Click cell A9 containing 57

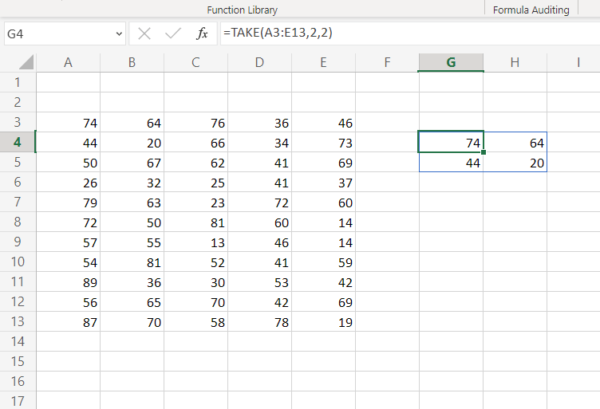[x=68, y=242]
